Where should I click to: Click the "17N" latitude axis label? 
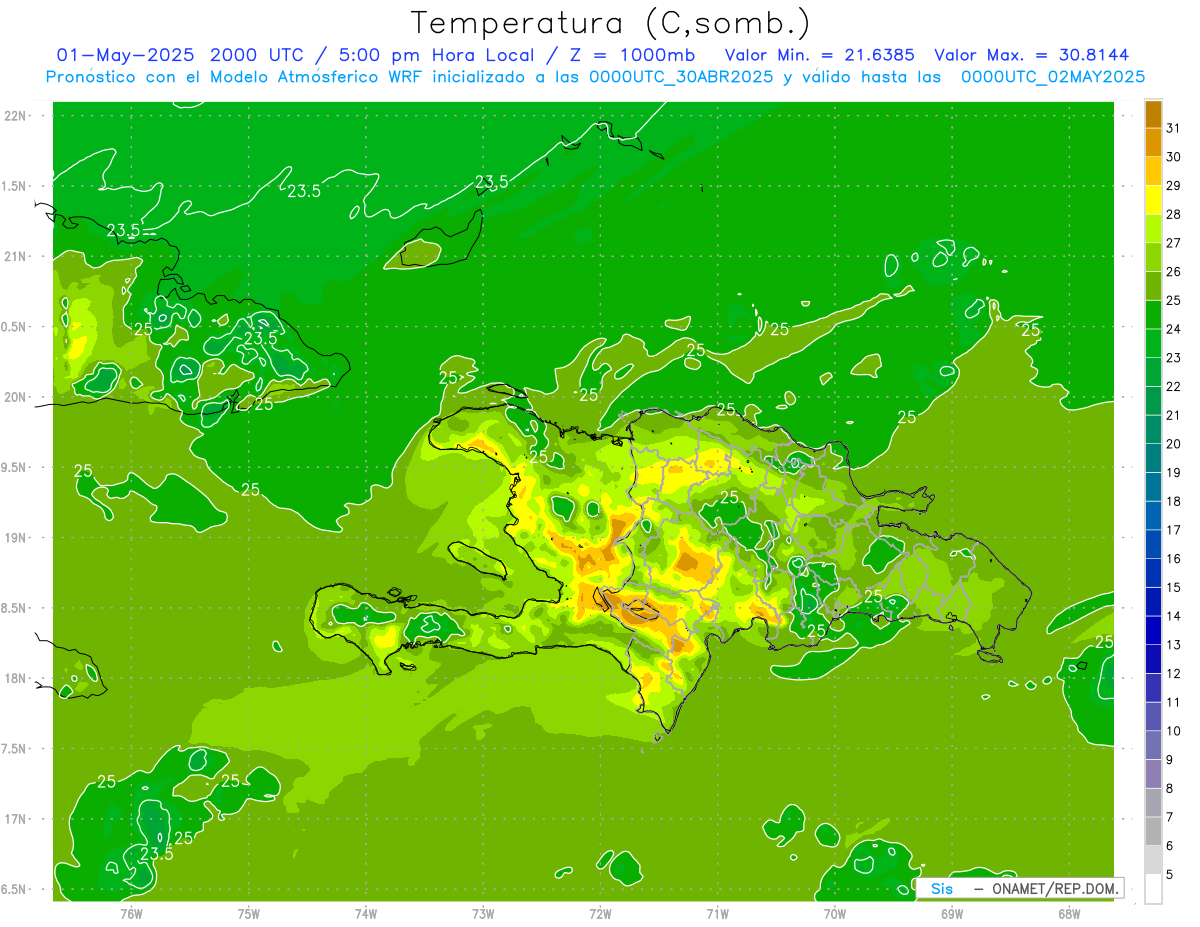coord(17,820)
